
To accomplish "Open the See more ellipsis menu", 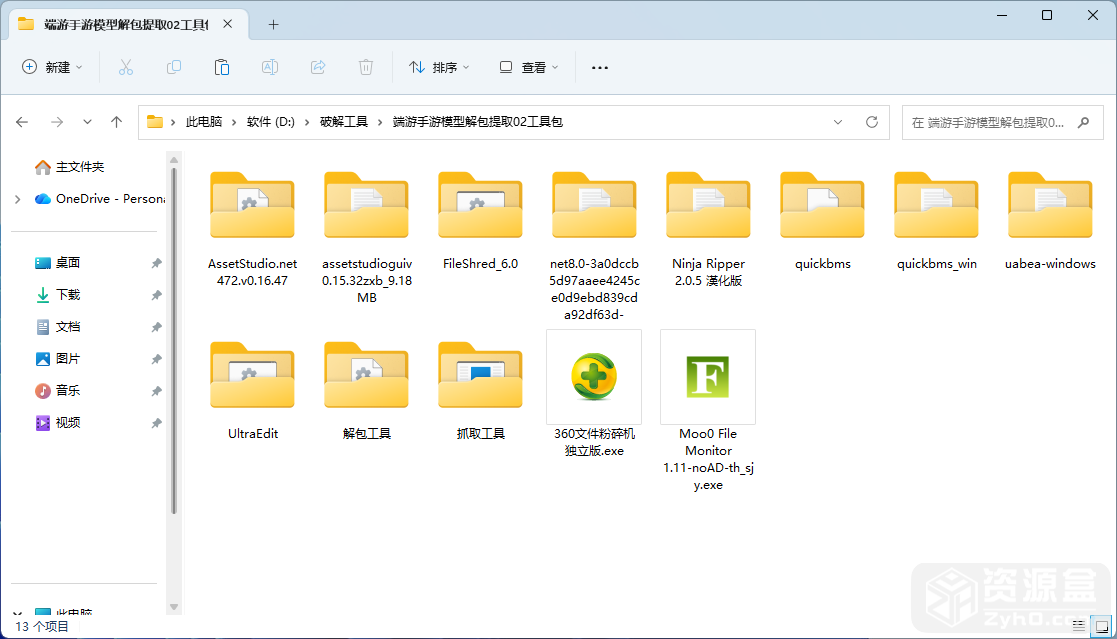I will (599, 67).
